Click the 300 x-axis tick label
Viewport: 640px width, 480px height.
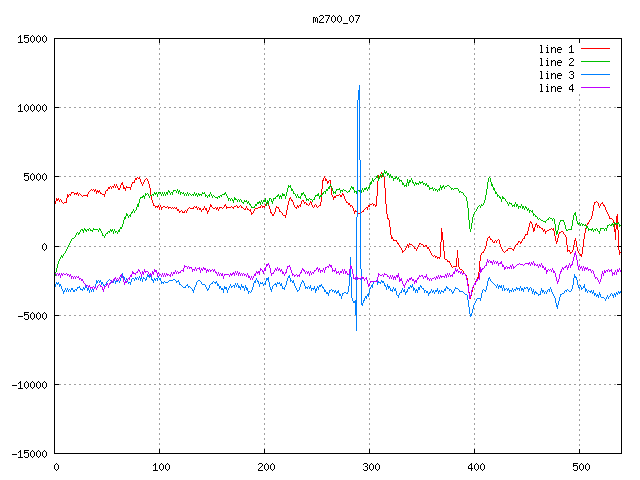click(370, 467)
